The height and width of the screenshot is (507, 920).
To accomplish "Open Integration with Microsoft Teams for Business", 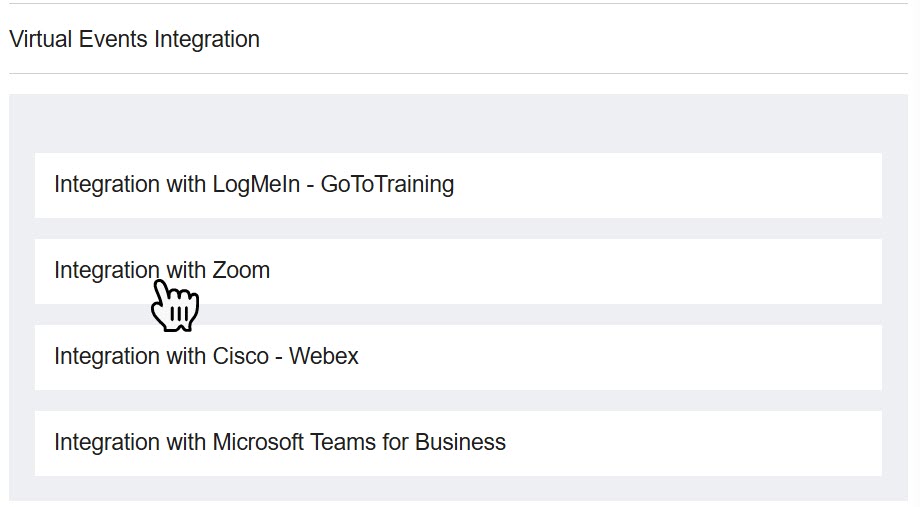I will coord(458,443).
